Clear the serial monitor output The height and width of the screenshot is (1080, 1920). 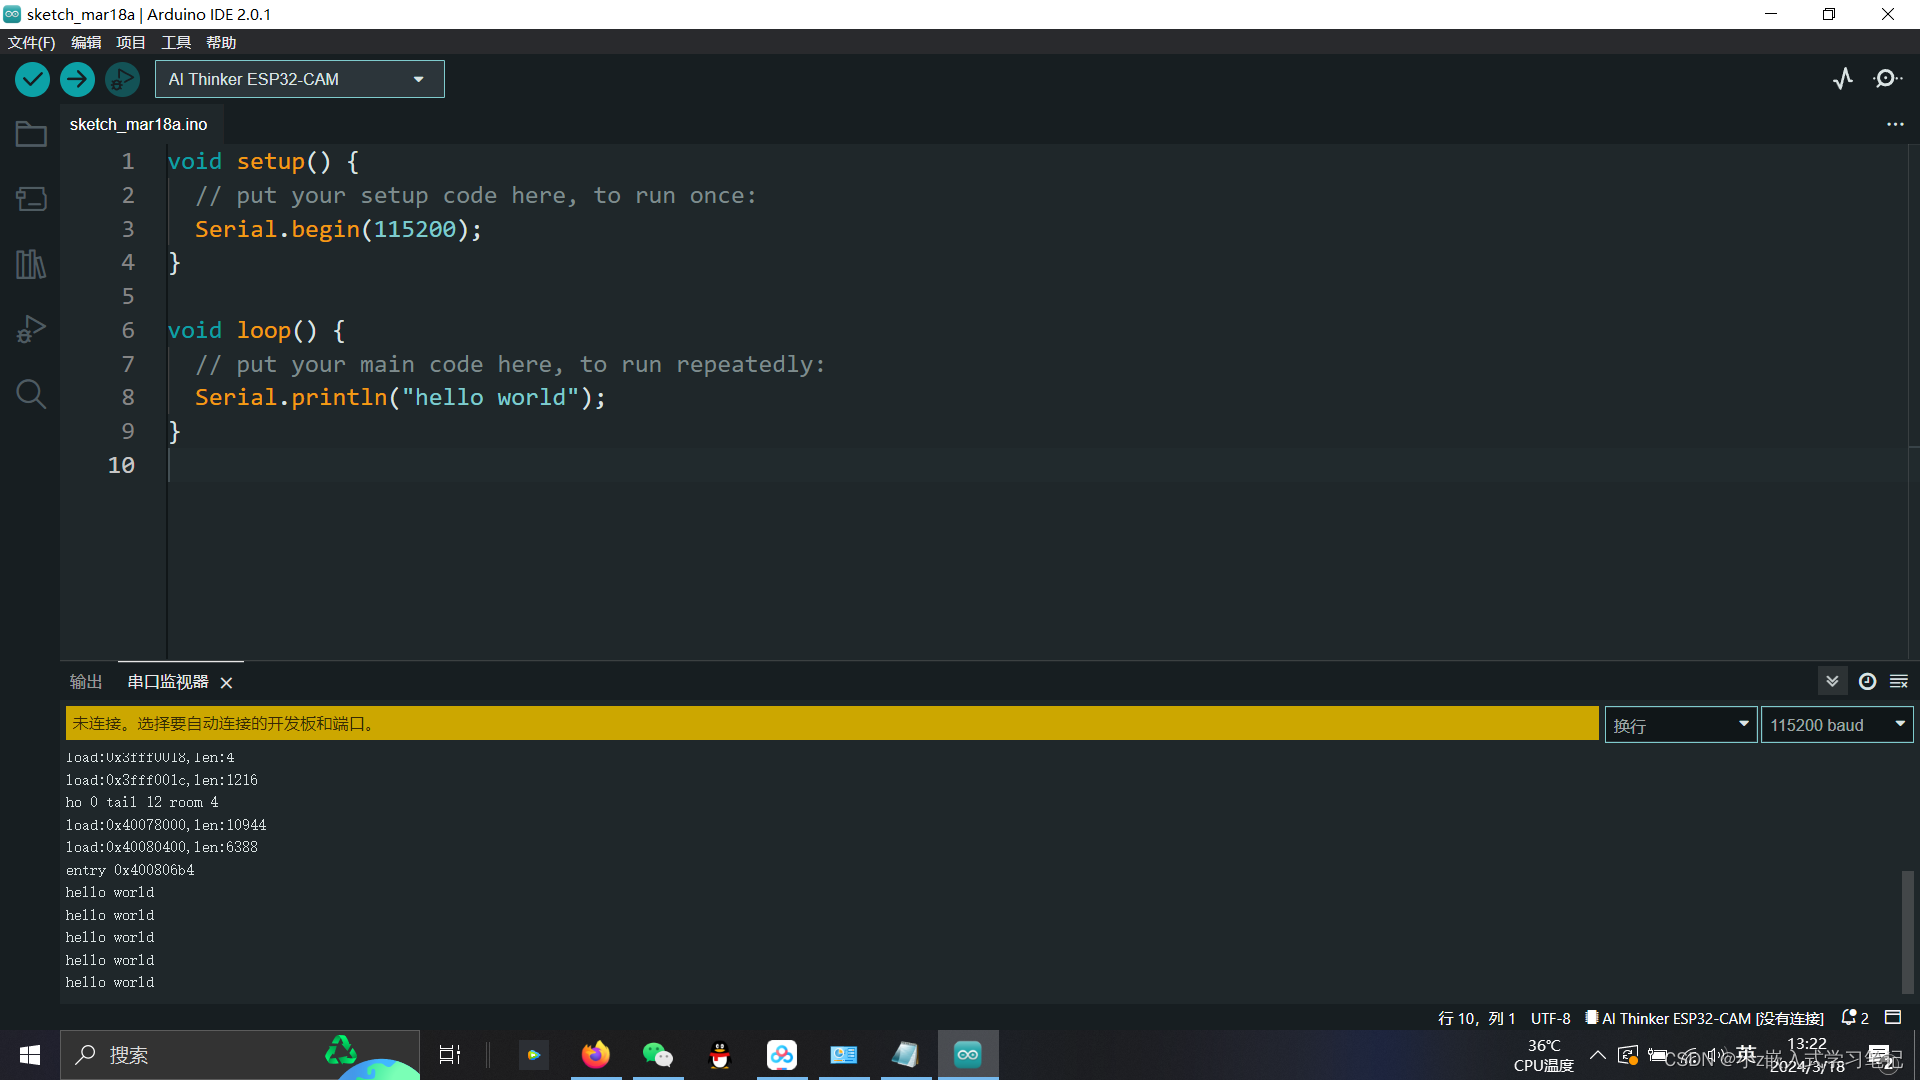(x=1899, y=681)
